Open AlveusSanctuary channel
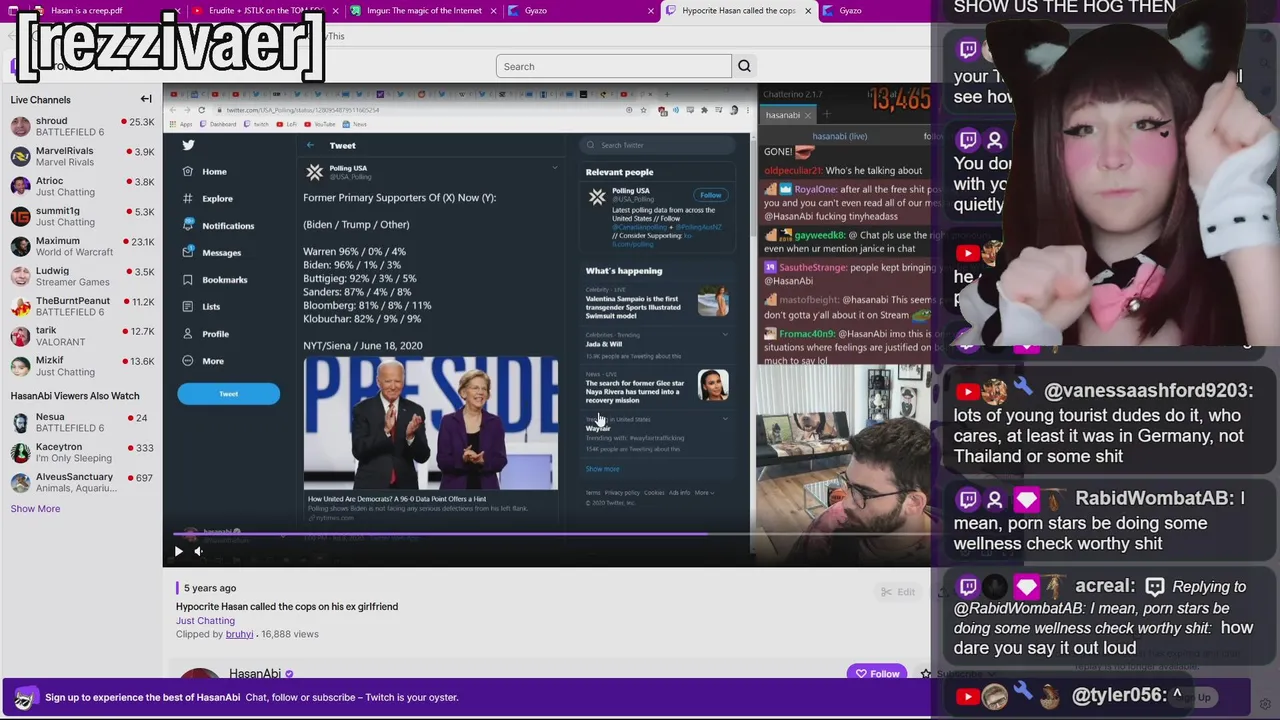The height and width of the screenshot is (720, 1280). [82, 482]
